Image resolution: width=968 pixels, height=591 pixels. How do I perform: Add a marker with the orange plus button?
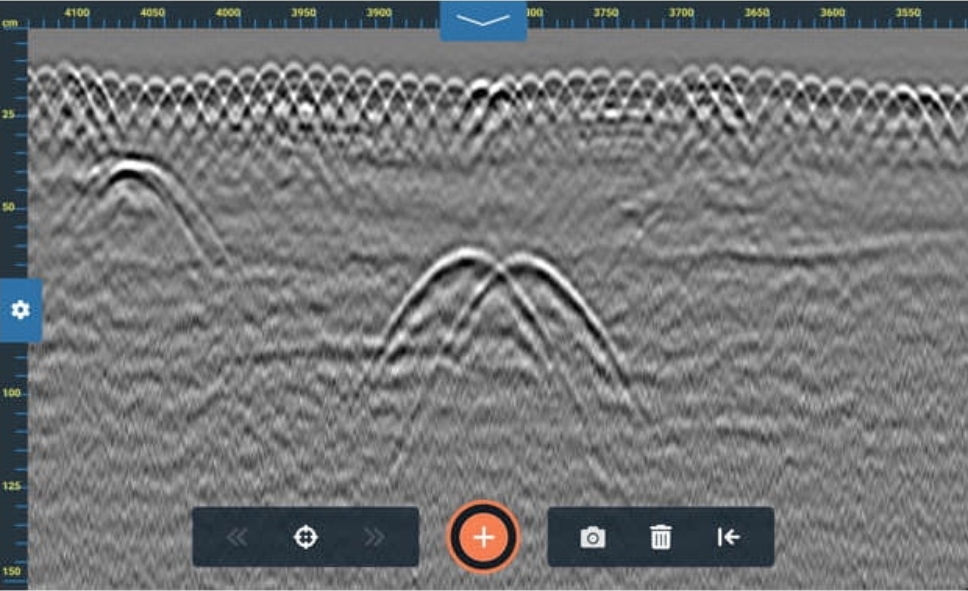click(483, 537)
